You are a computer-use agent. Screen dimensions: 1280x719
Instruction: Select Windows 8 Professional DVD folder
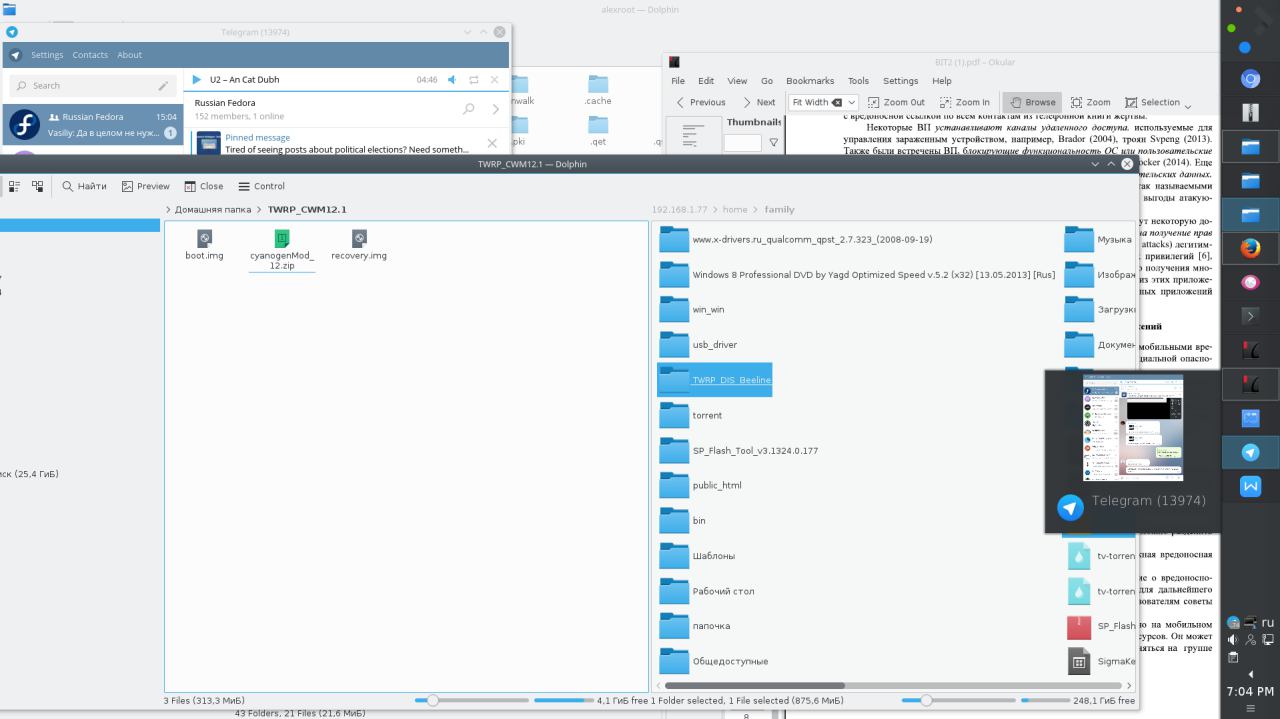pyautogui.click(x=858, y=274)
